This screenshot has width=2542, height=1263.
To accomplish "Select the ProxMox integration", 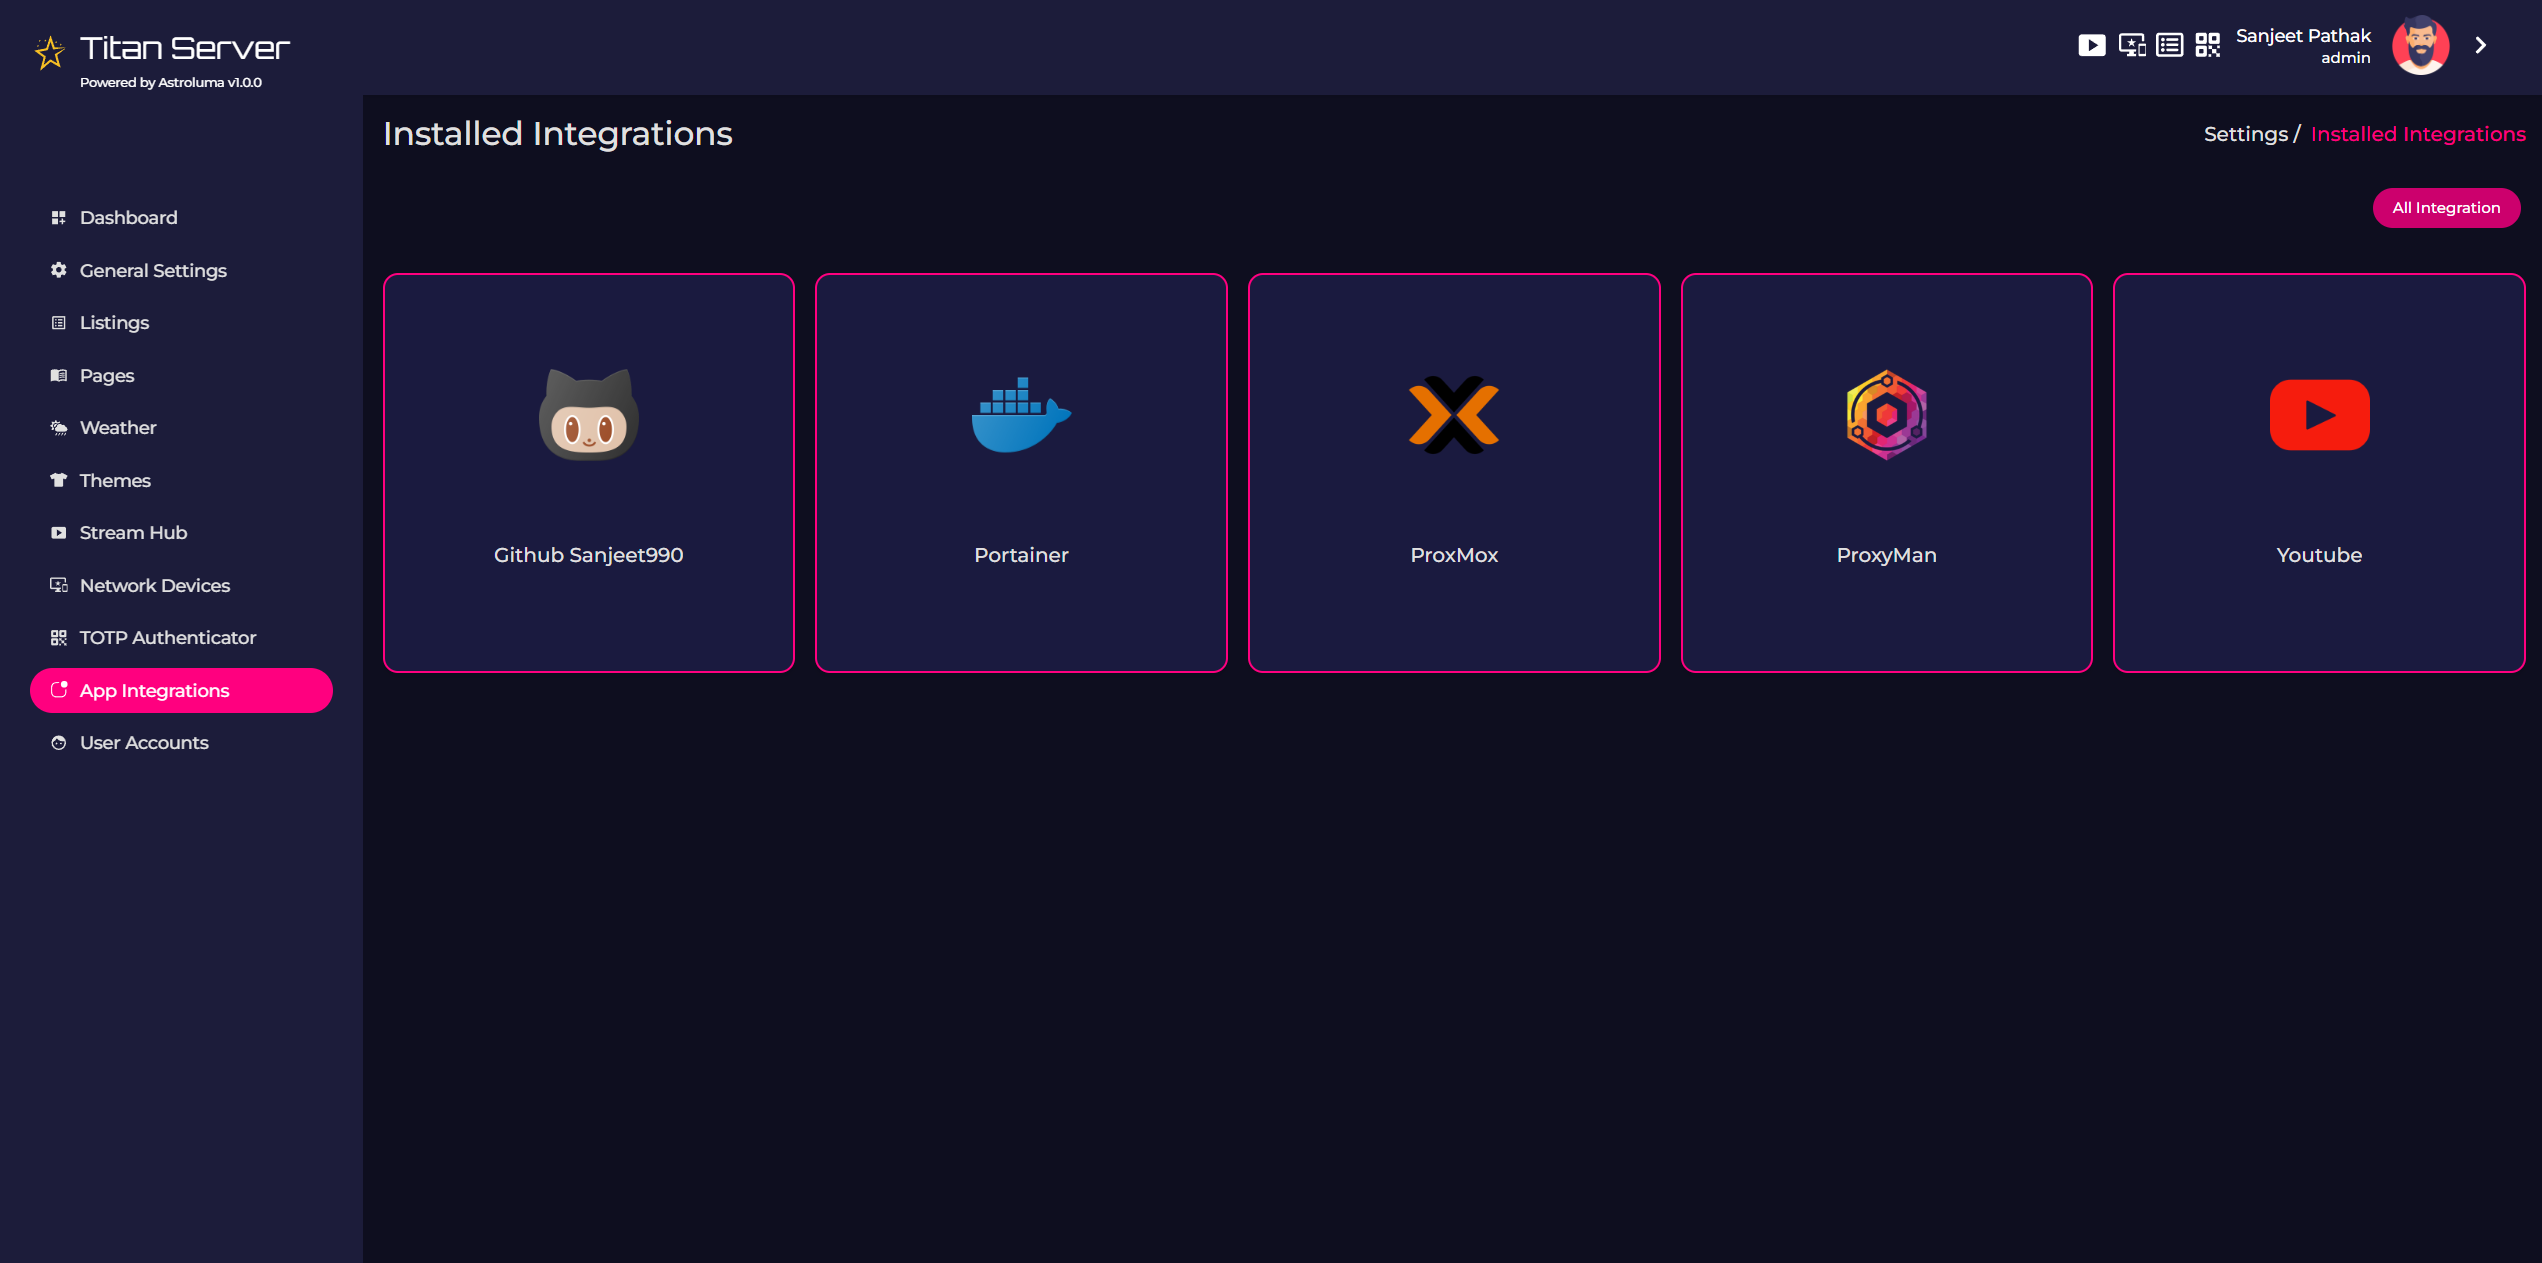I will 1453,472.
